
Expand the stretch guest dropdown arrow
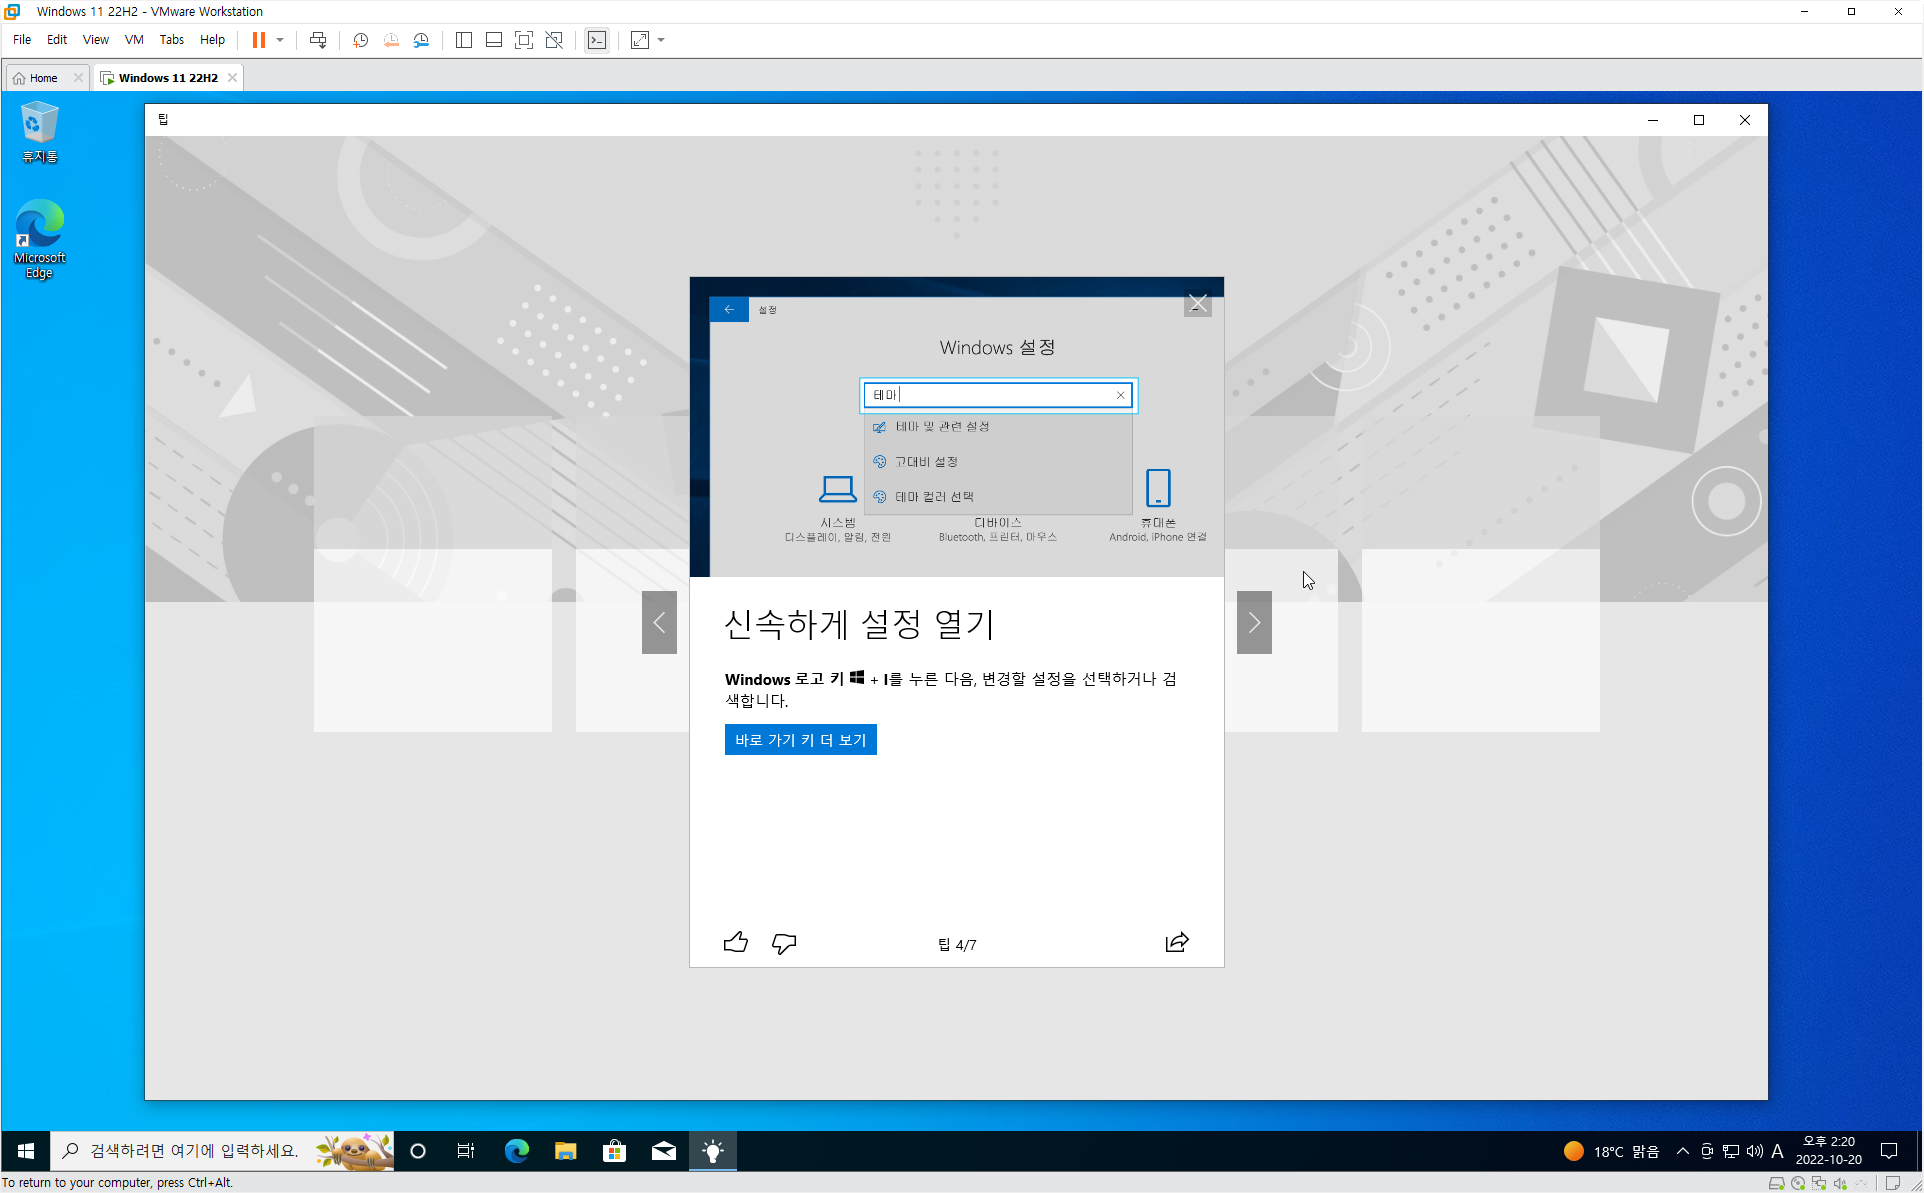(x=661, y=40)
